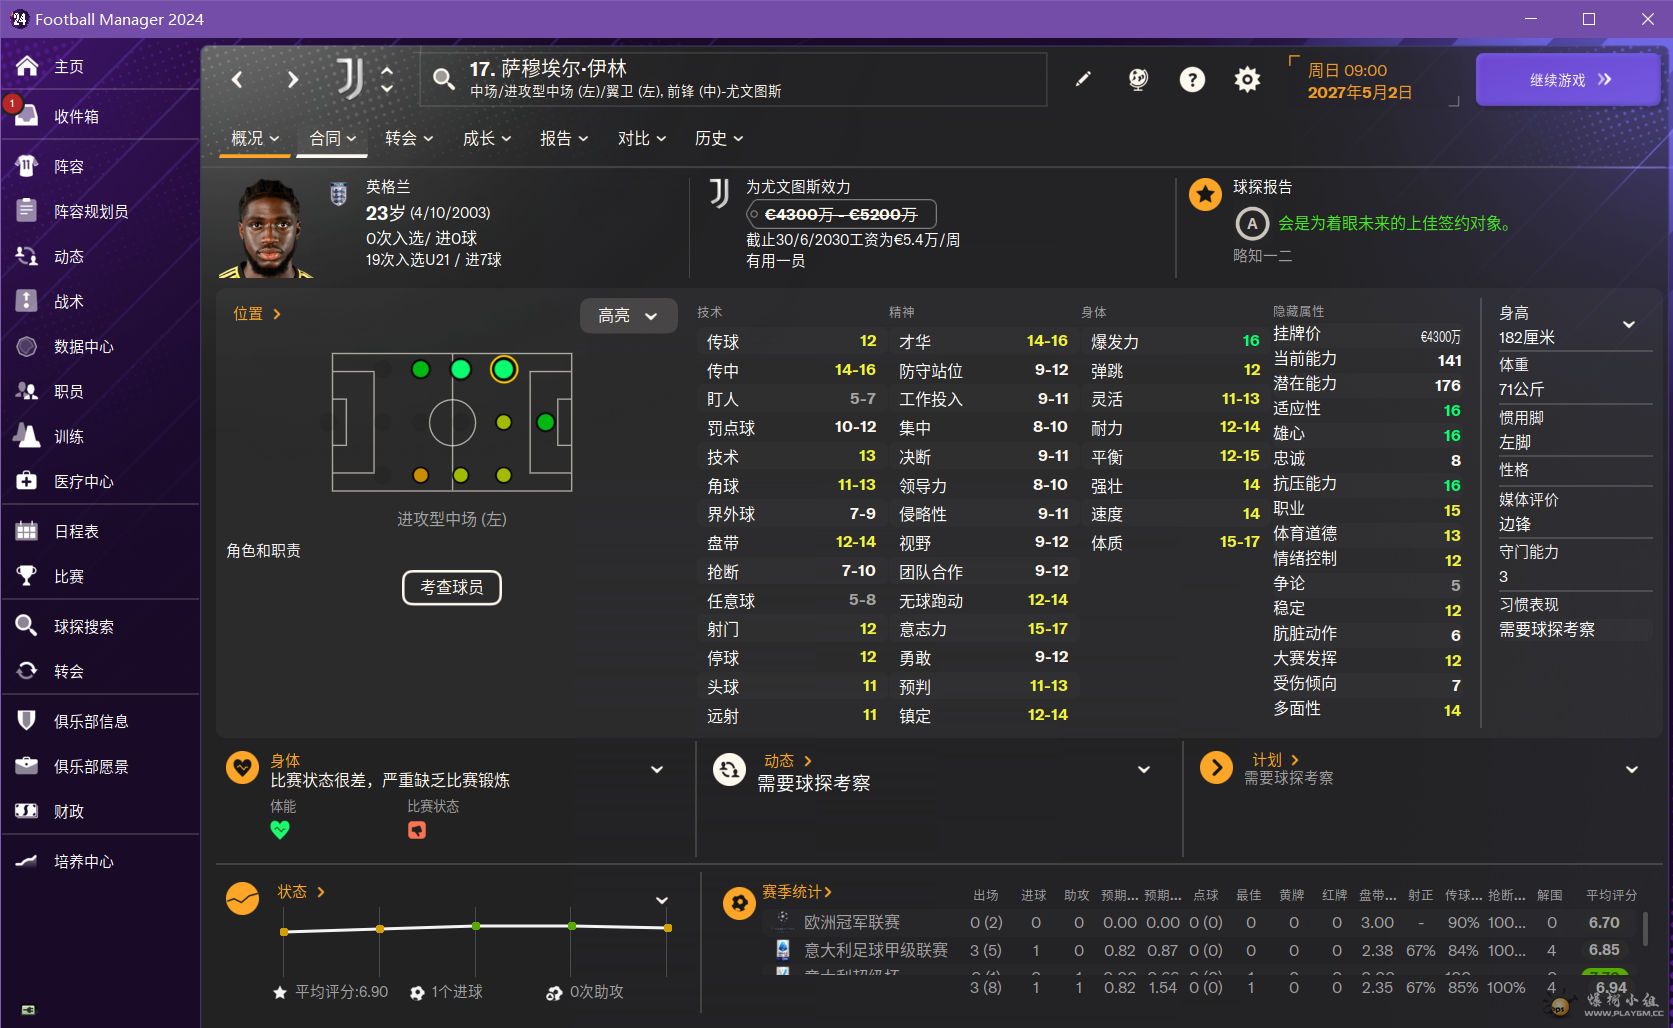Screen dimensions: 1673x1028
Task: Open the 状态 form link
Action: (x=301, y=892)
